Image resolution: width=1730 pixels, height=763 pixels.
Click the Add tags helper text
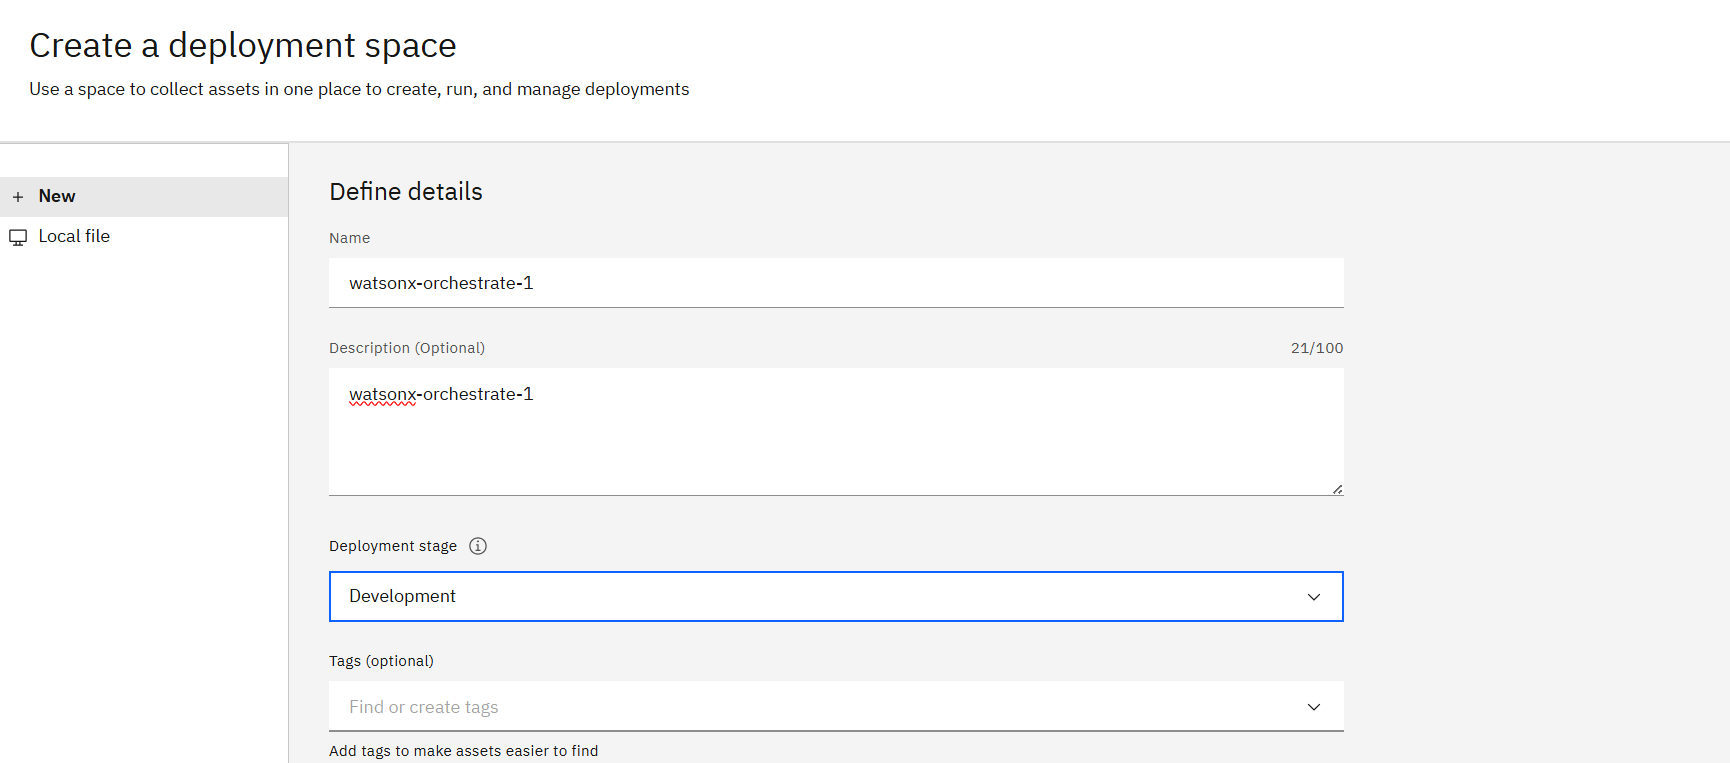coord(464,751)
